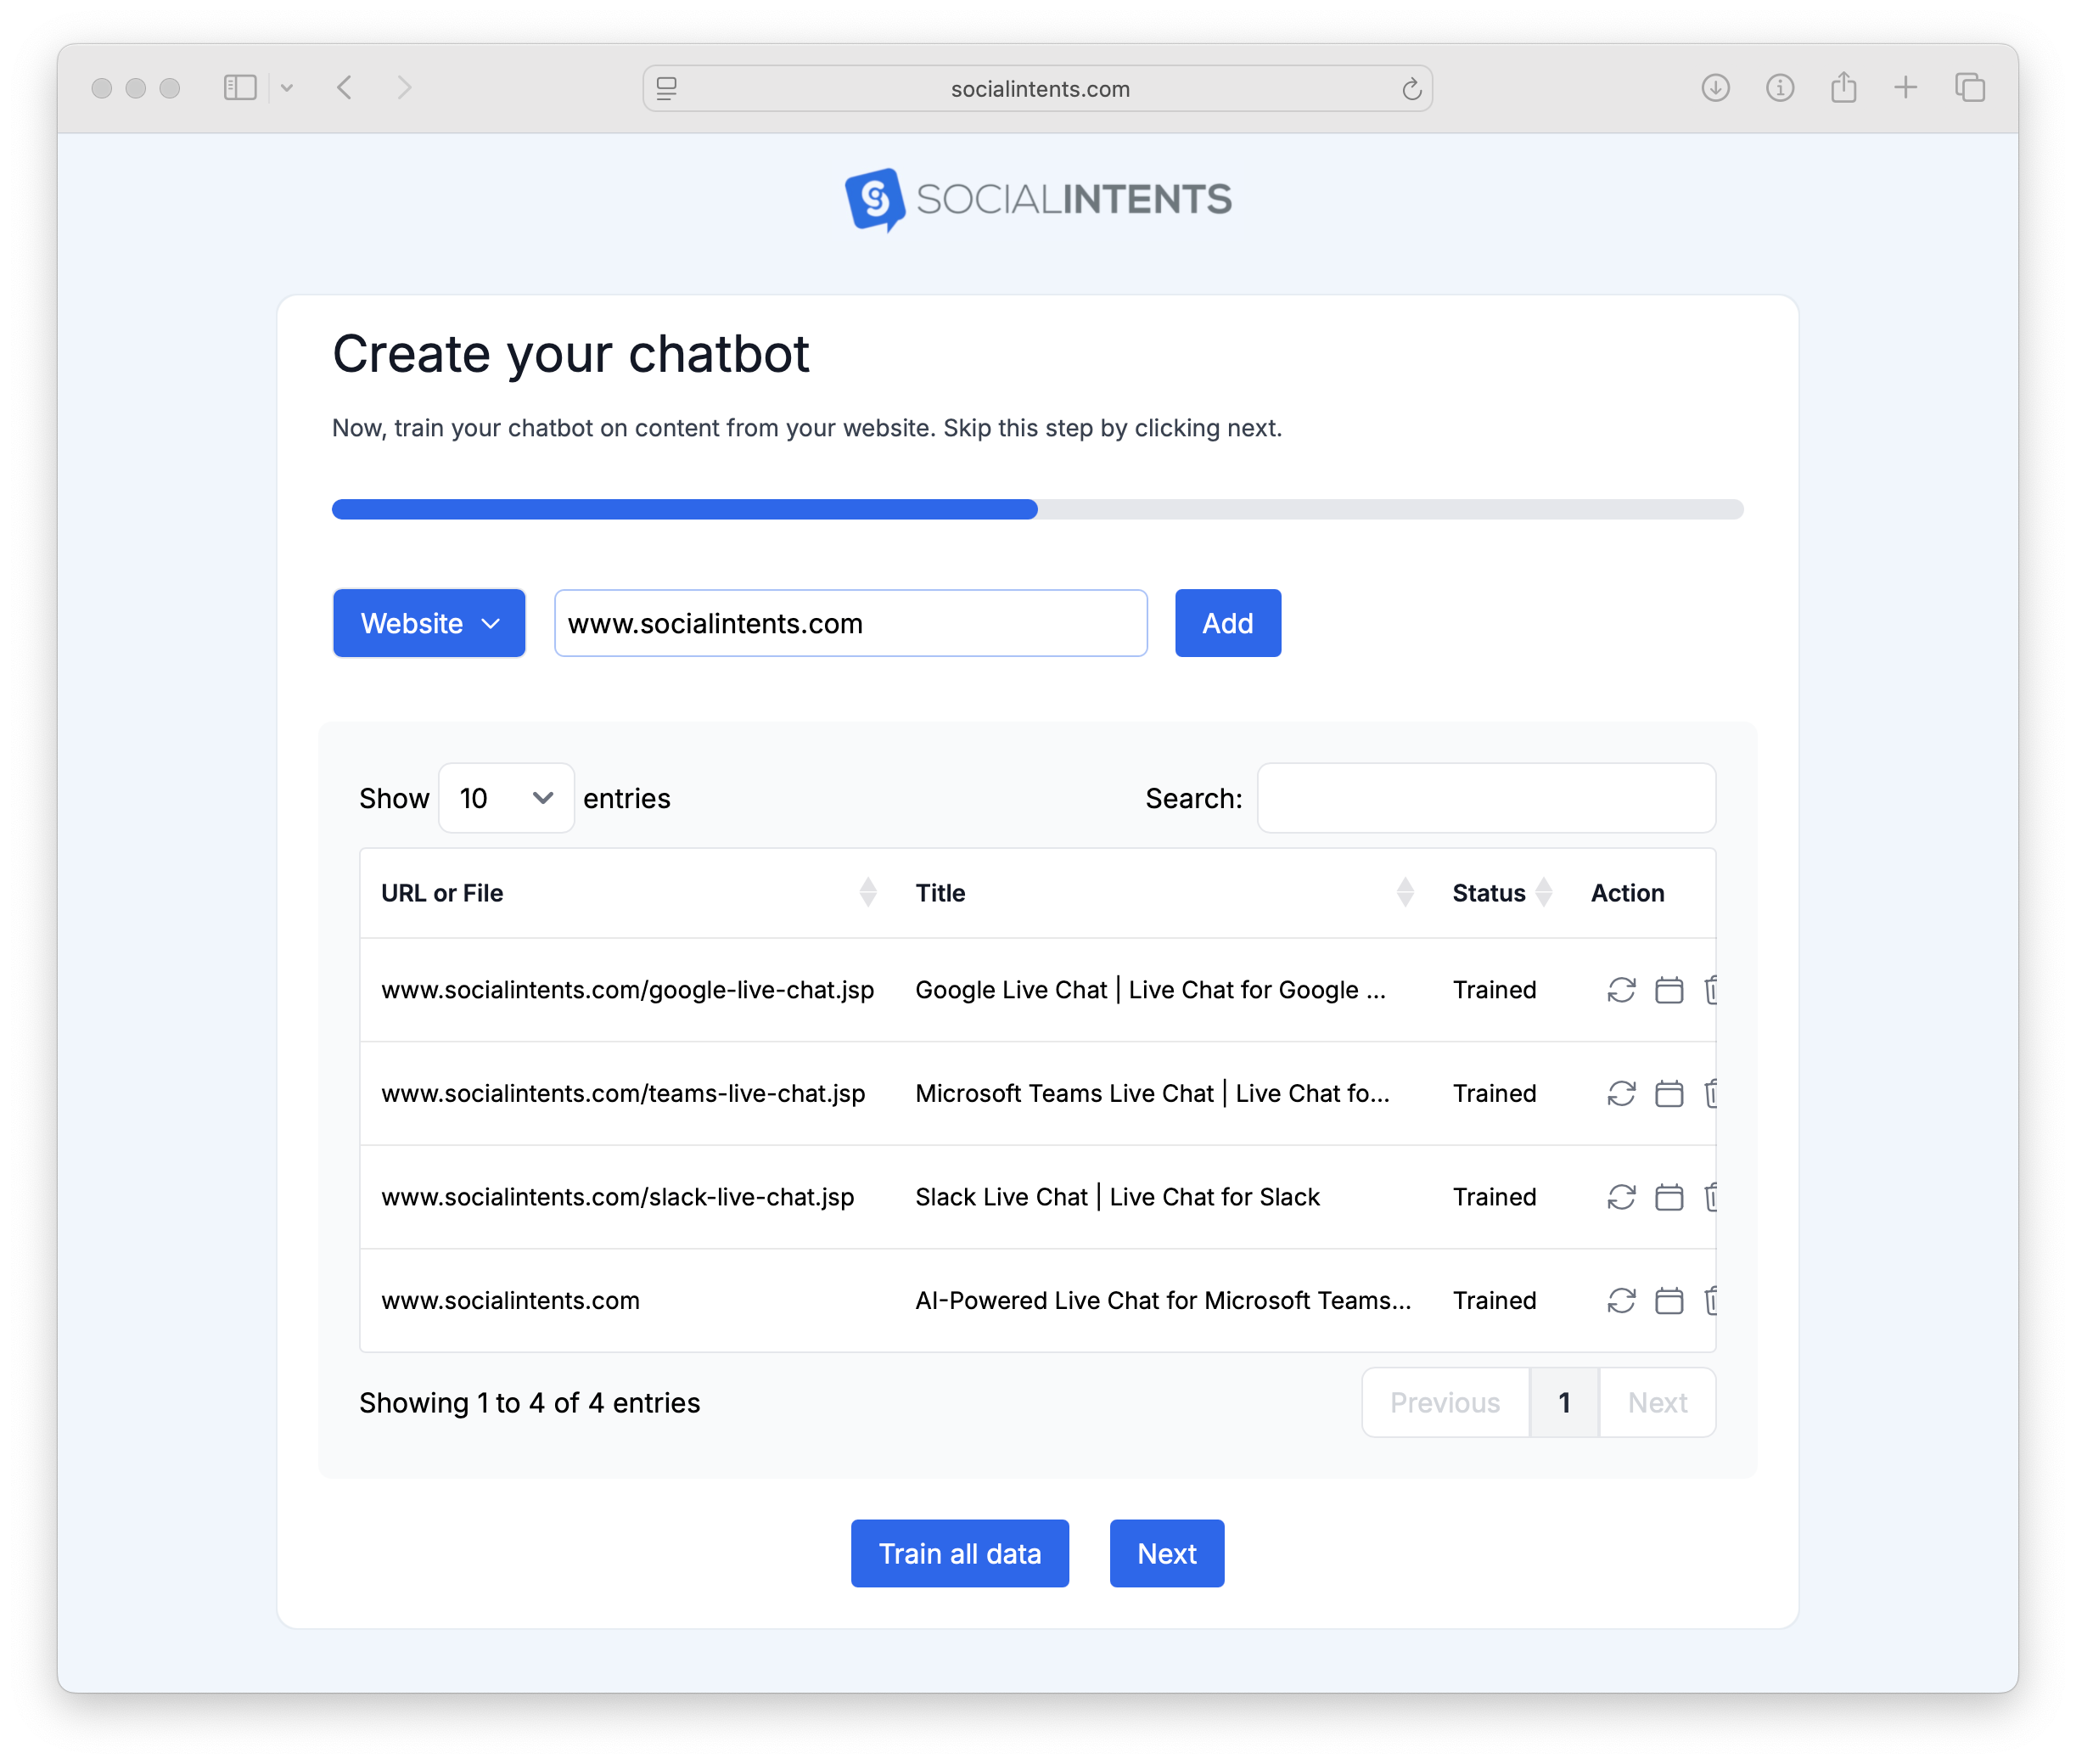
Task: Refresh the slack-live-chat.jsp row
Action: point(1621,1197)
